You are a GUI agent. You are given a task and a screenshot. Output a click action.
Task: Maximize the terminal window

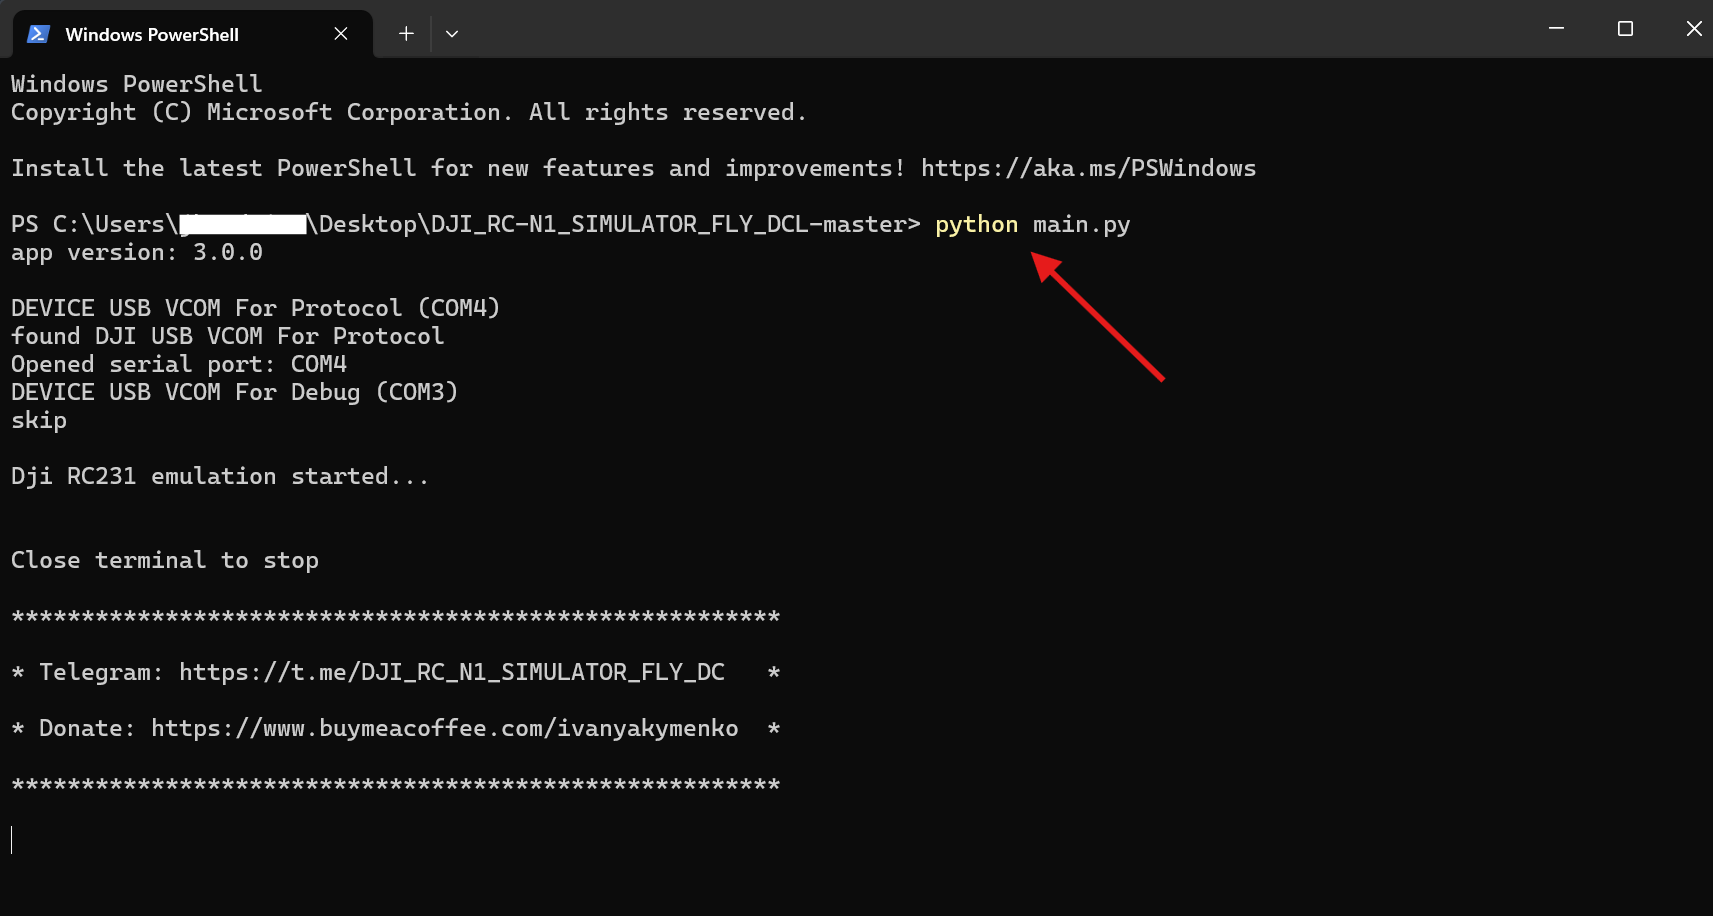(1625, 29)
